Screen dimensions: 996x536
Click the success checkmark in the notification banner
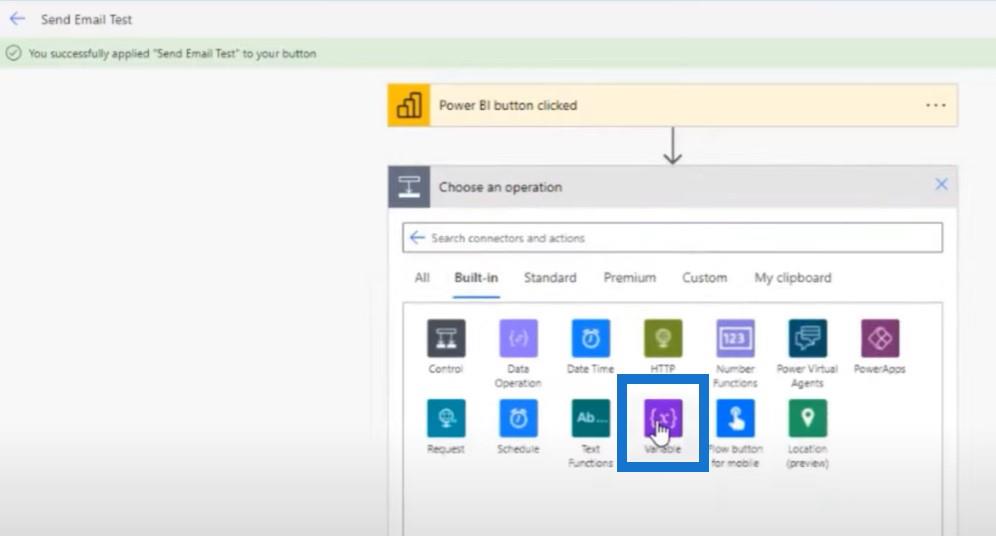point(13,53)
